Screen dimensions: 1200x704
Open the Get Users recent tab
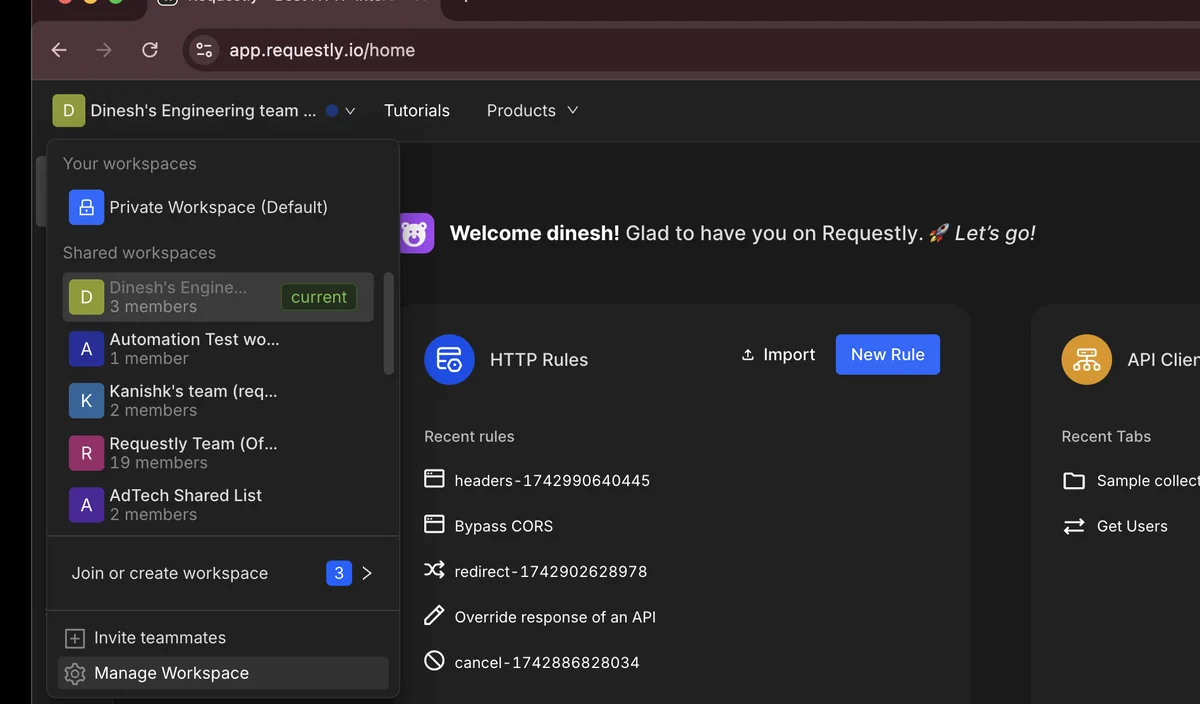pyautogui.click(x=1132, y=526)
